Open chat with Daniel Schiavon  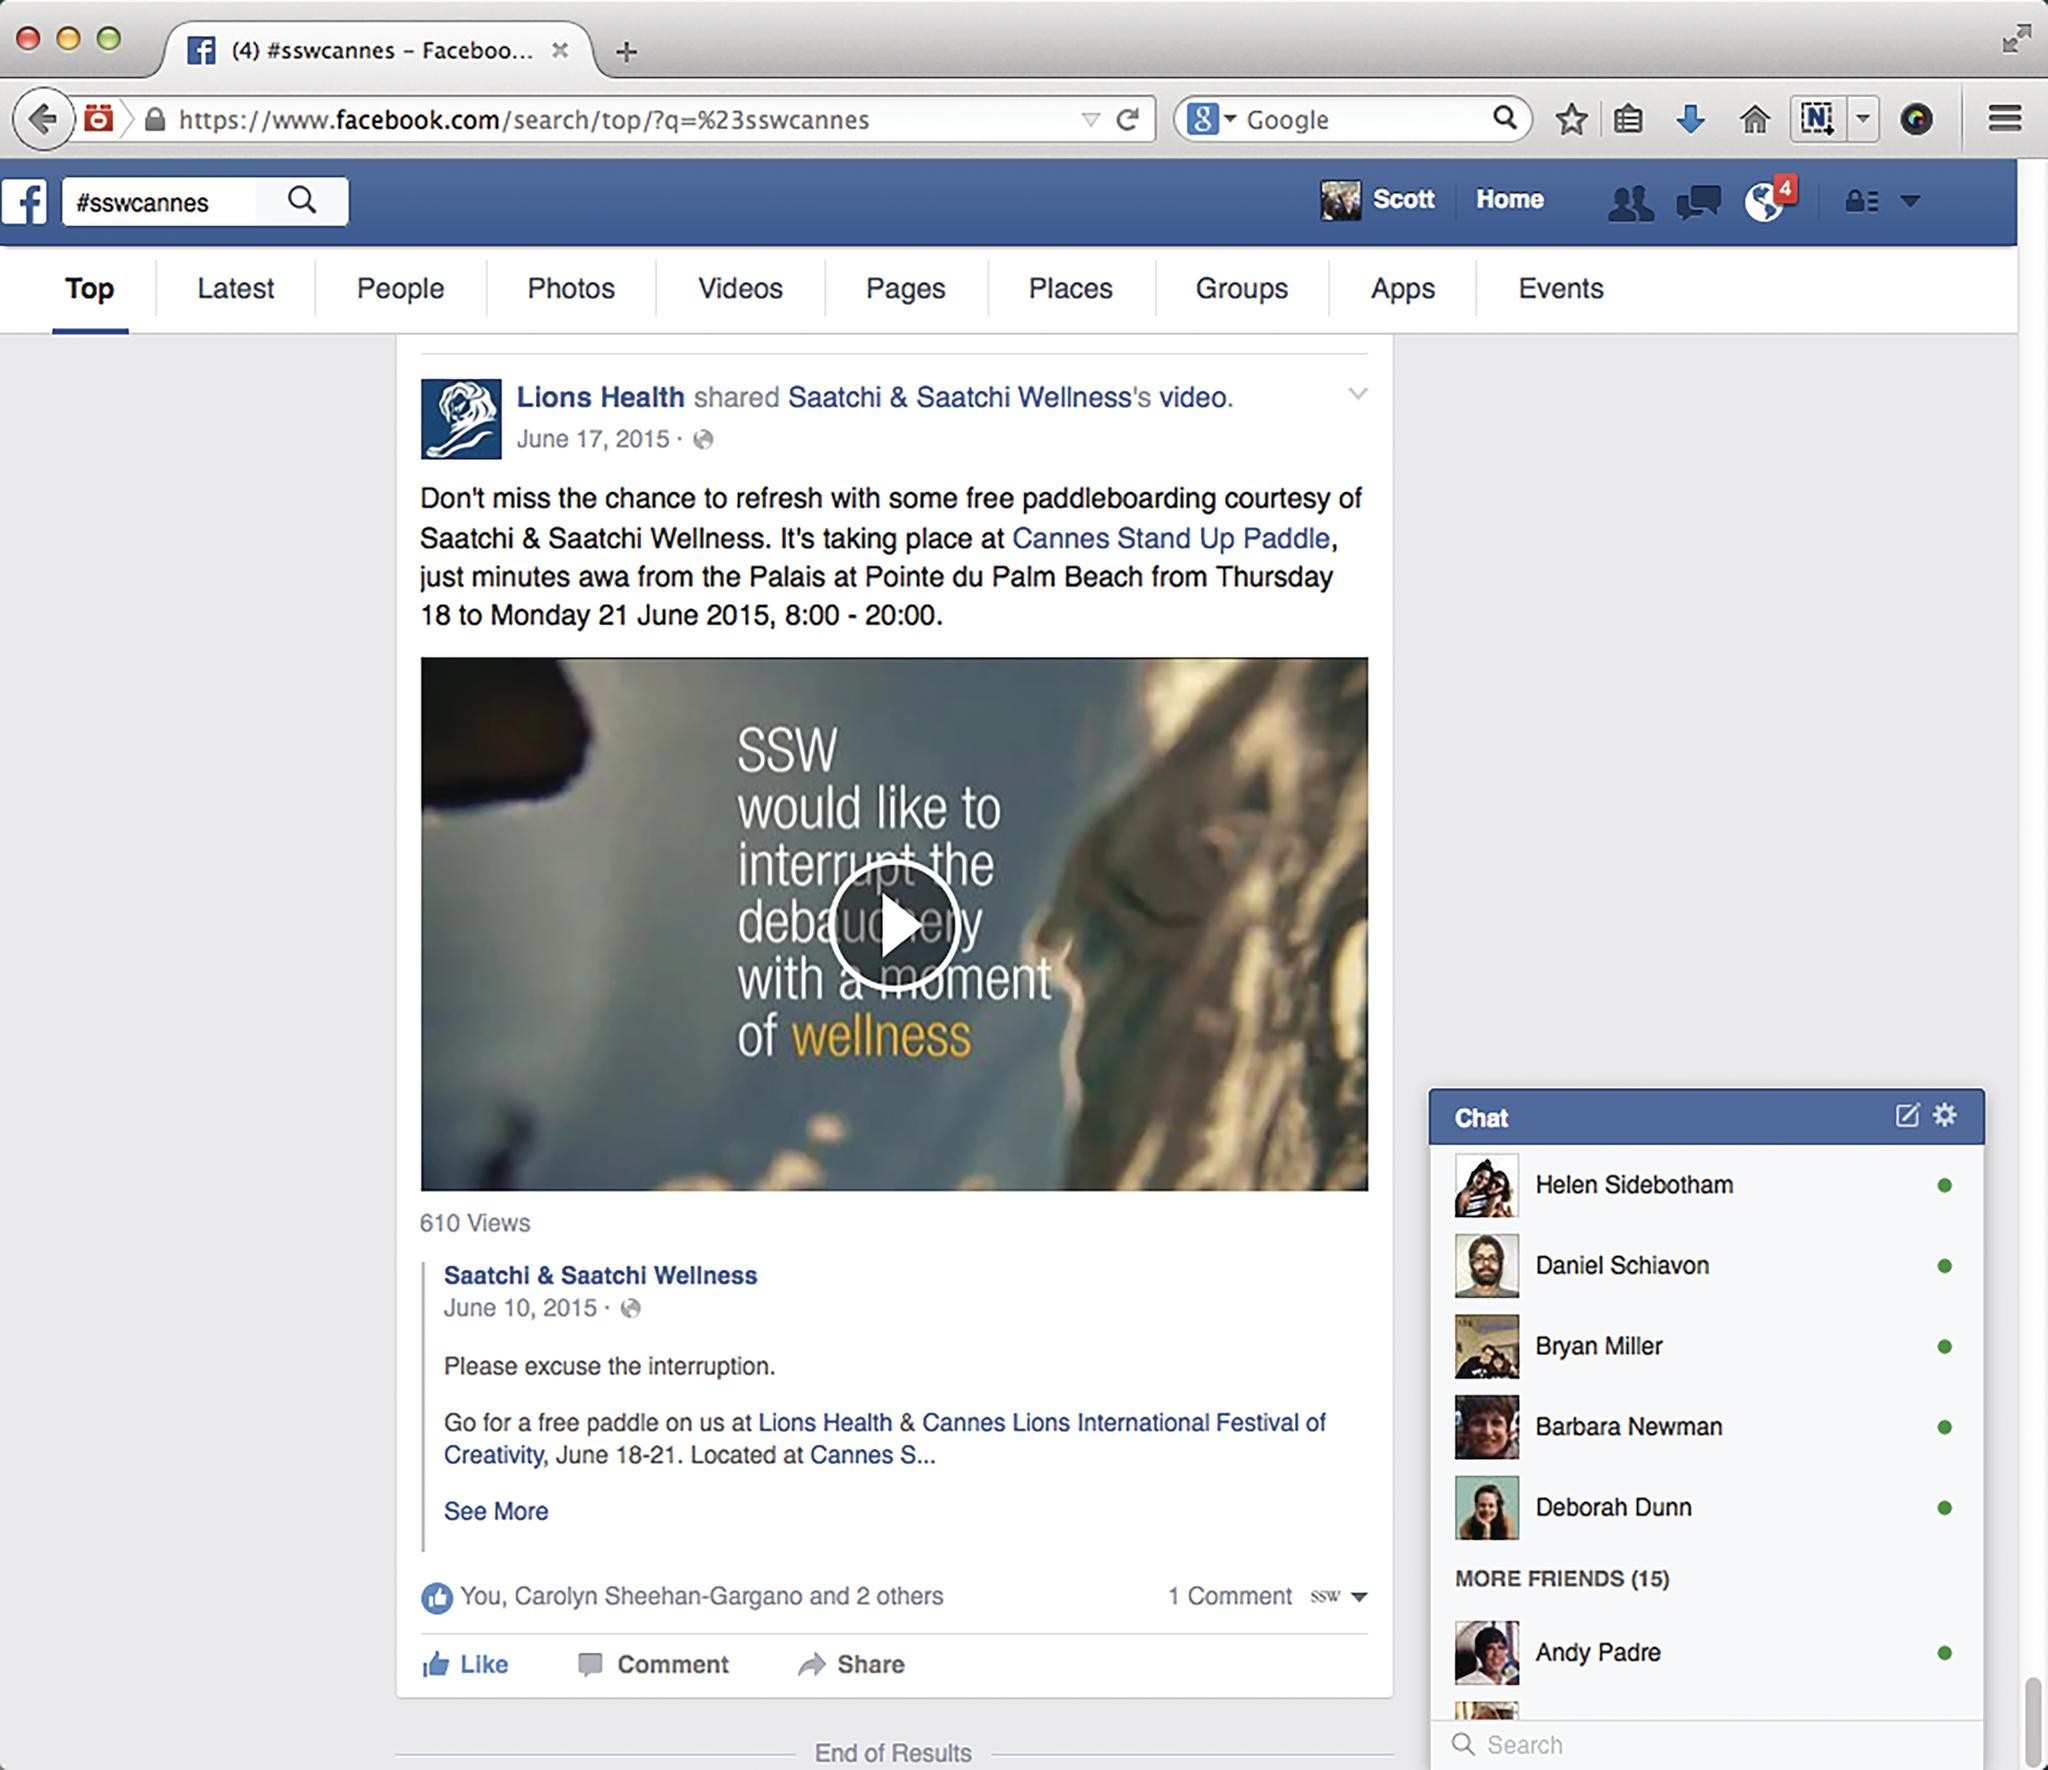1706,1266
